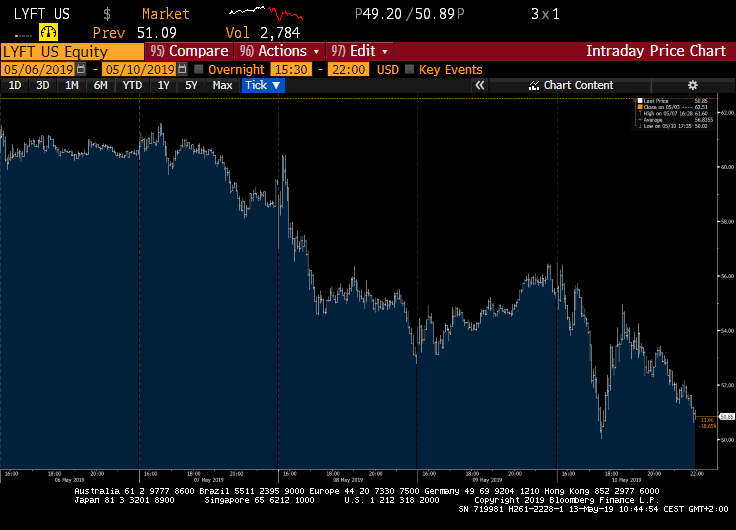This screenshot has width=736, height=530.
Task: Click the Average legend entry
Action: pos(675,120)
